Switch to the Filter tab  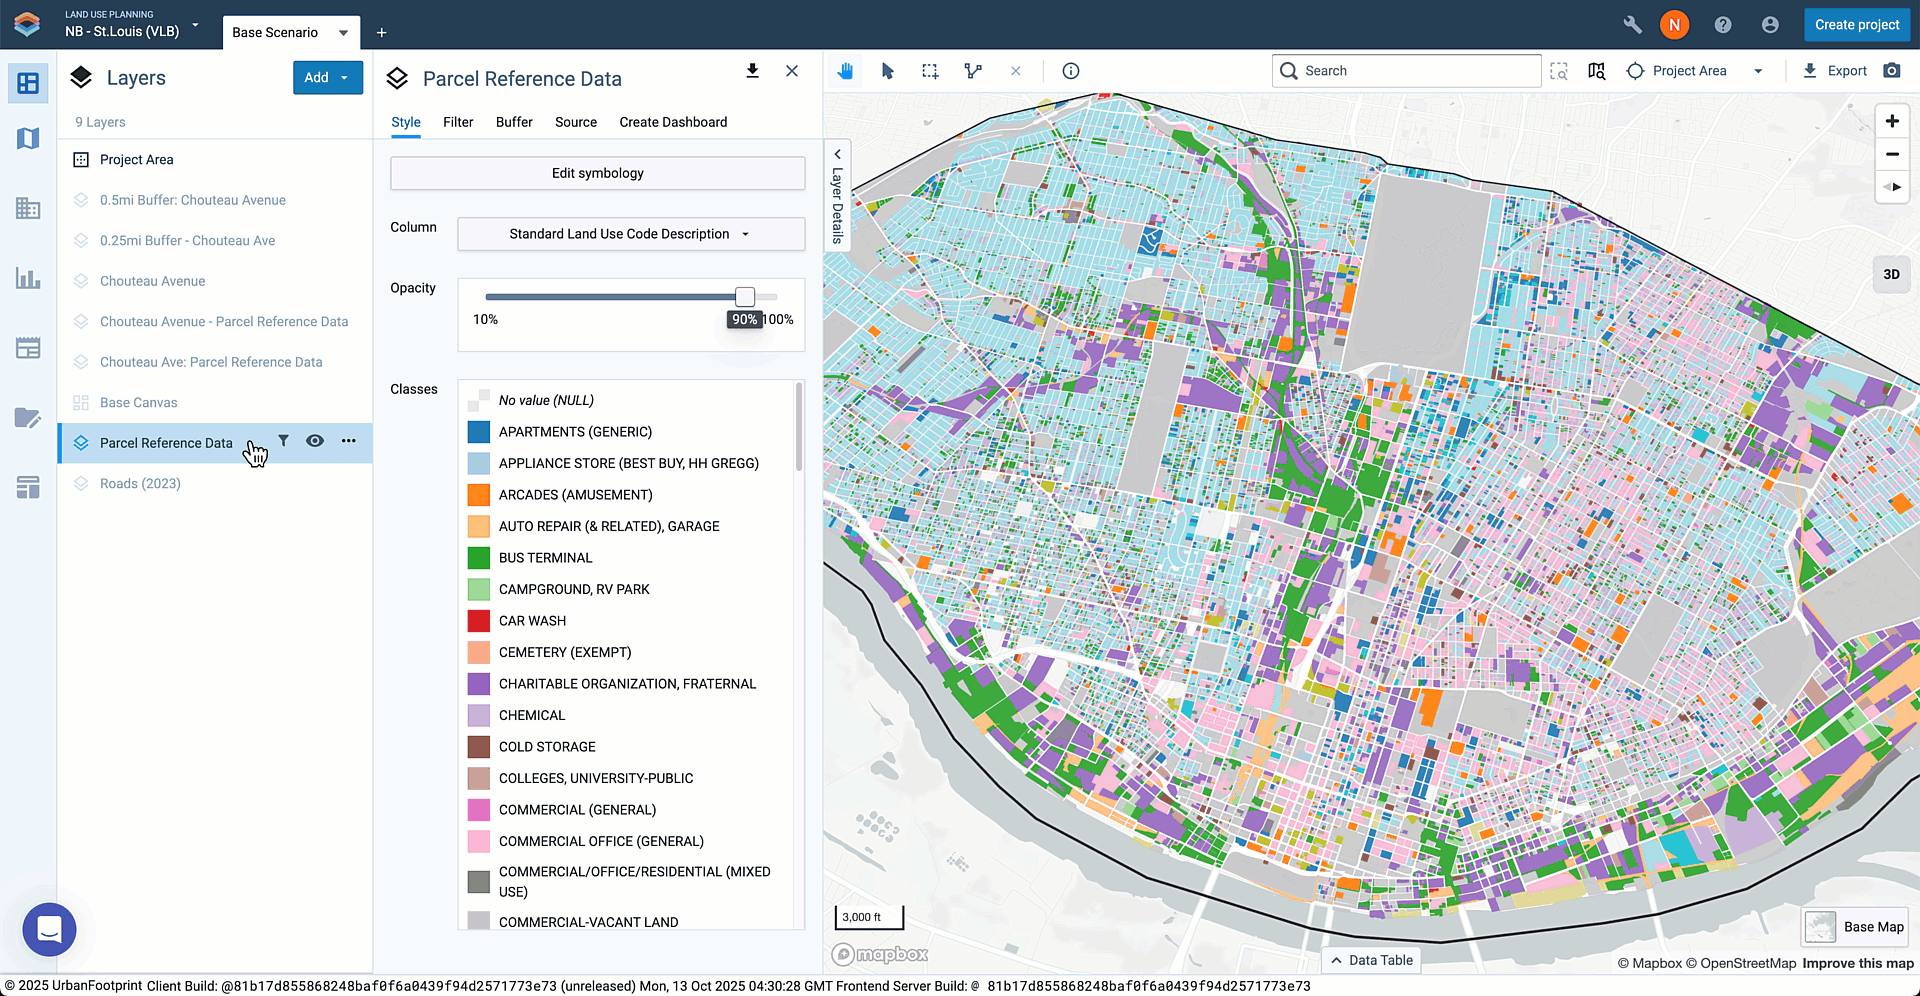tap(458, 122)
